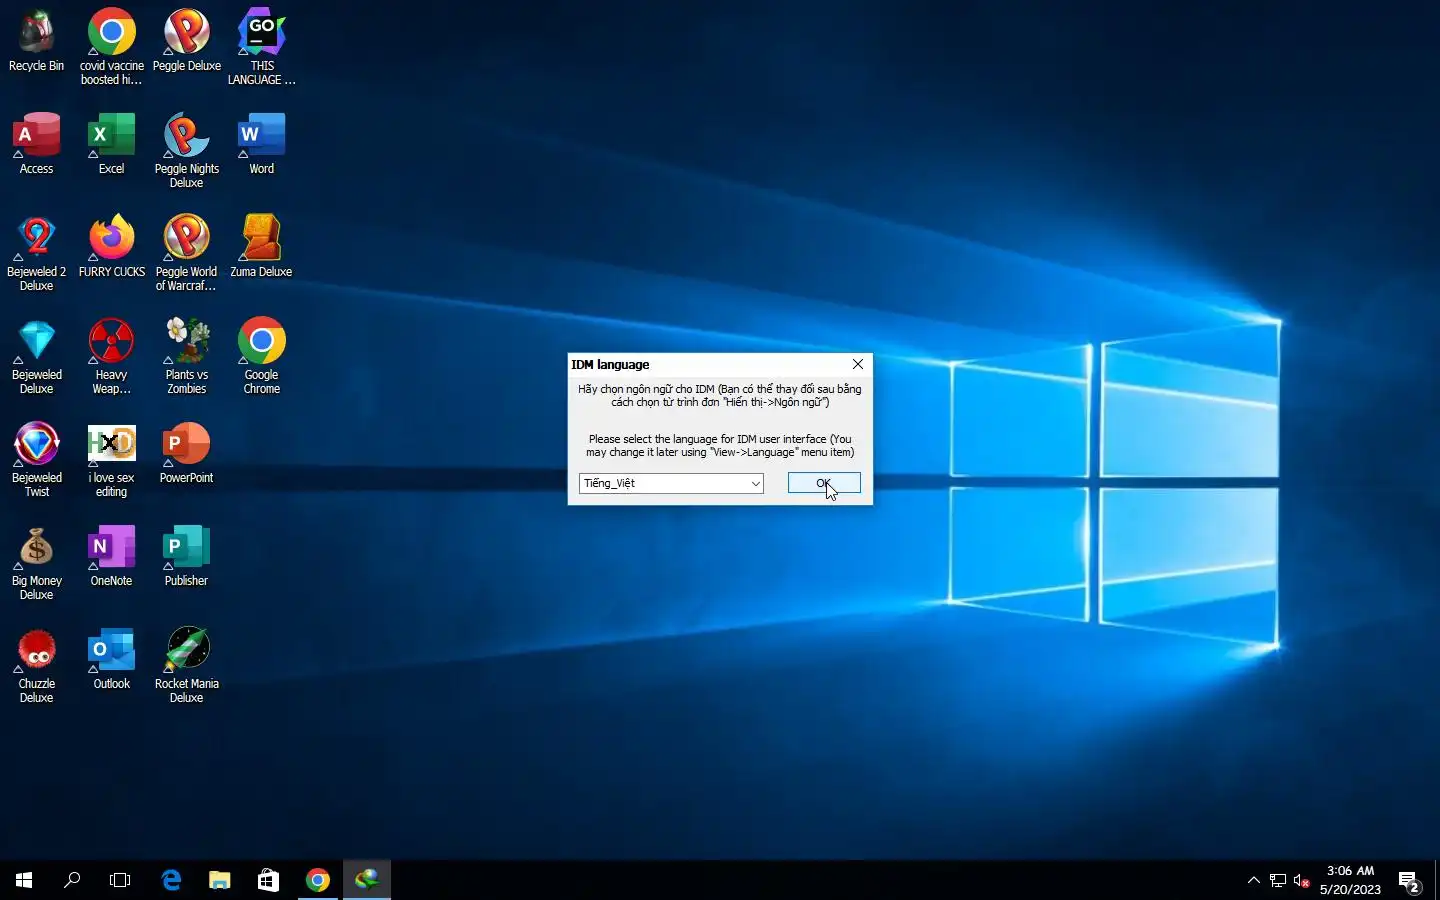The width and height of the screenshot is (1440, 900).
Task: Open the notification center icon
Action: 1410,880
